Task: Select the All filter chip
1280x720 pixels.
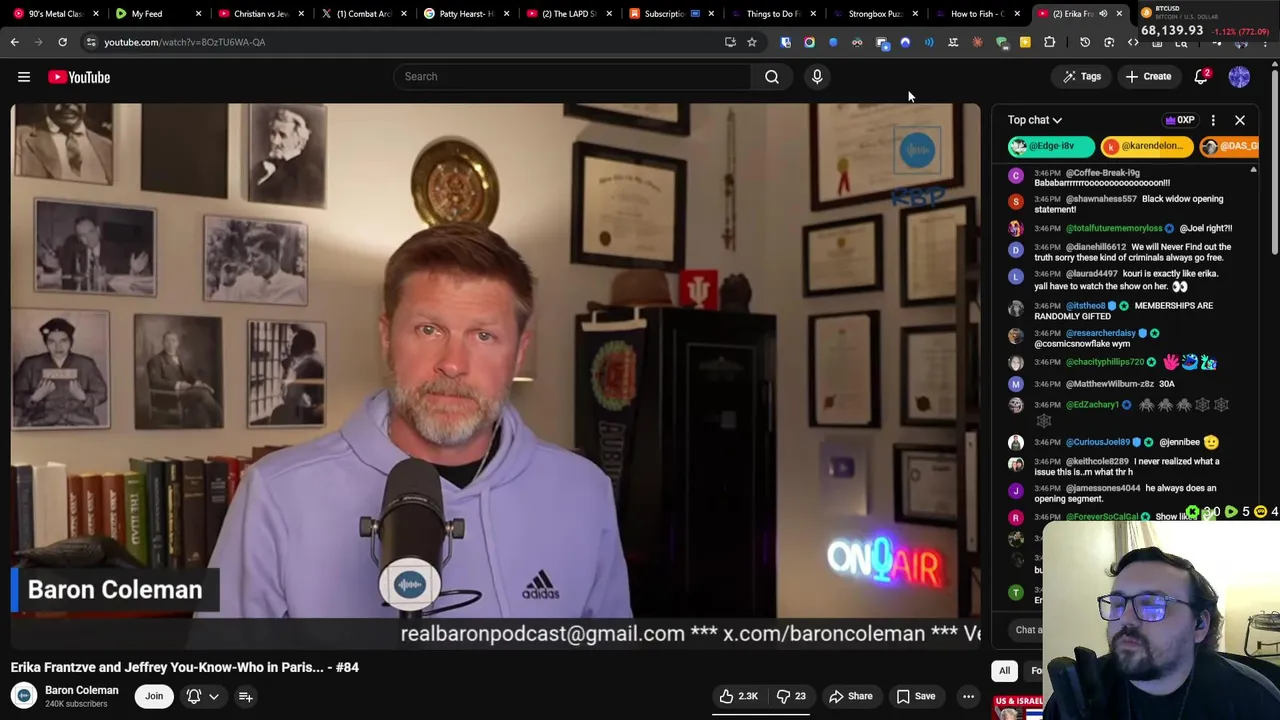Action: click(1004, 671)
